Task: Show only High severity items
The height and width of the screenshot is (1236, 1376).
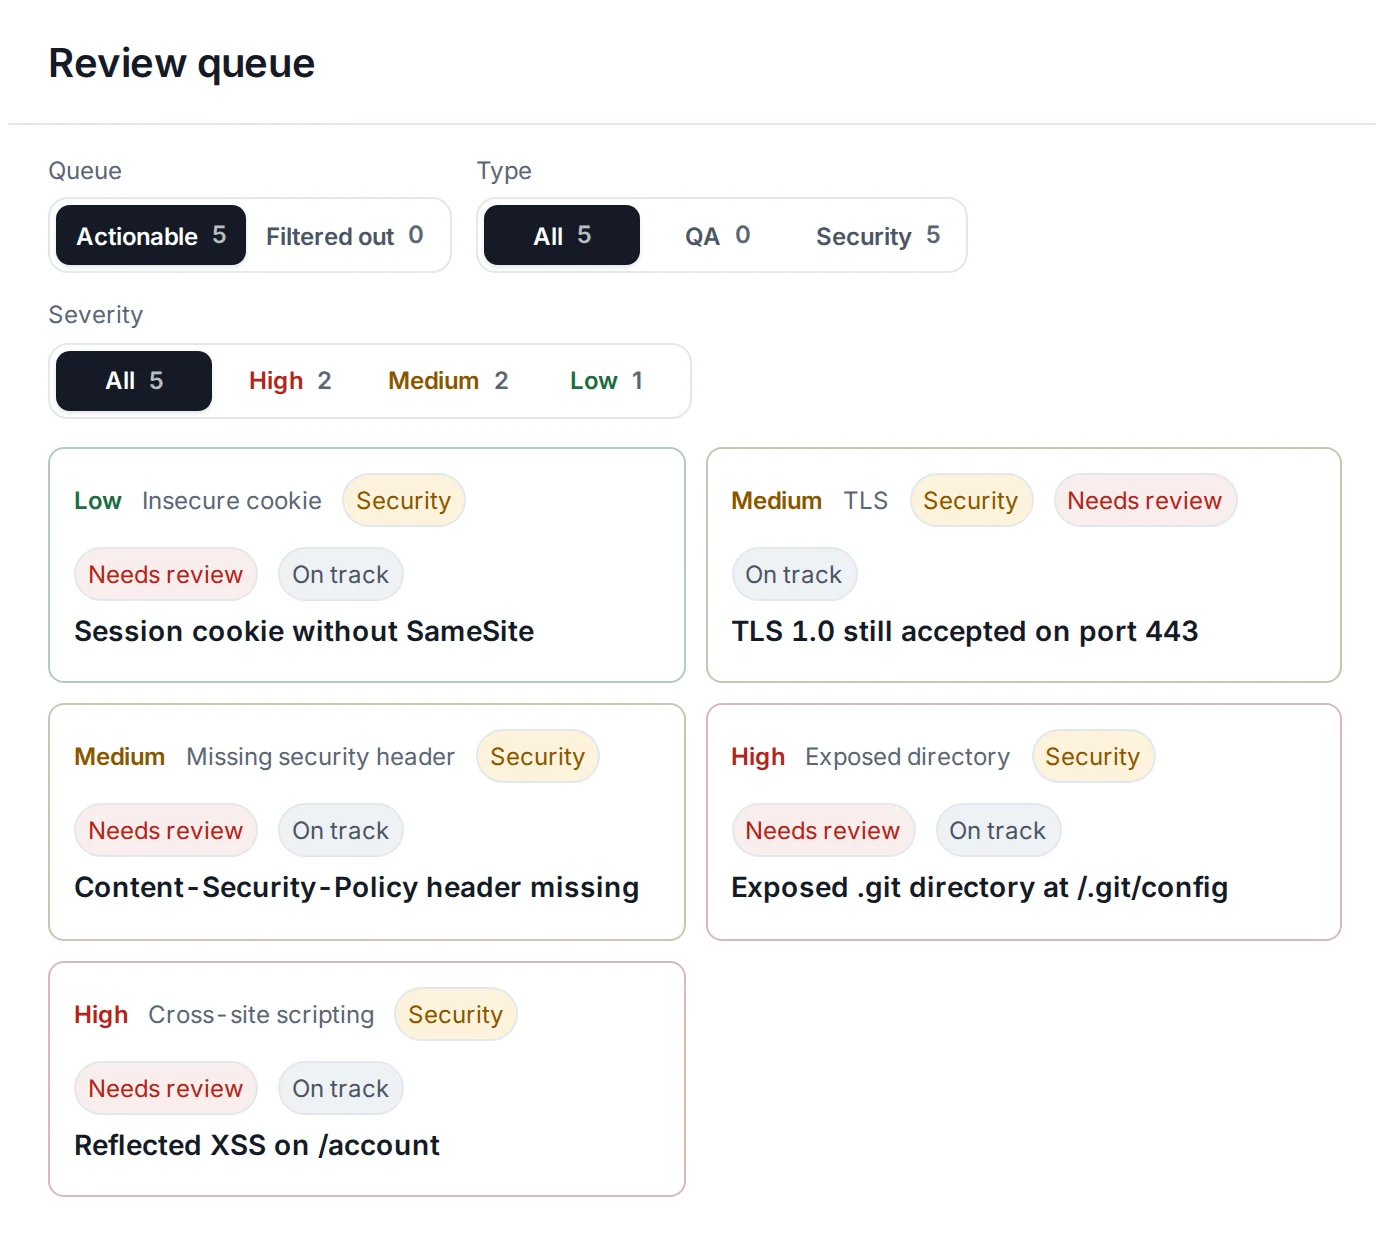Action: point(290,381)
